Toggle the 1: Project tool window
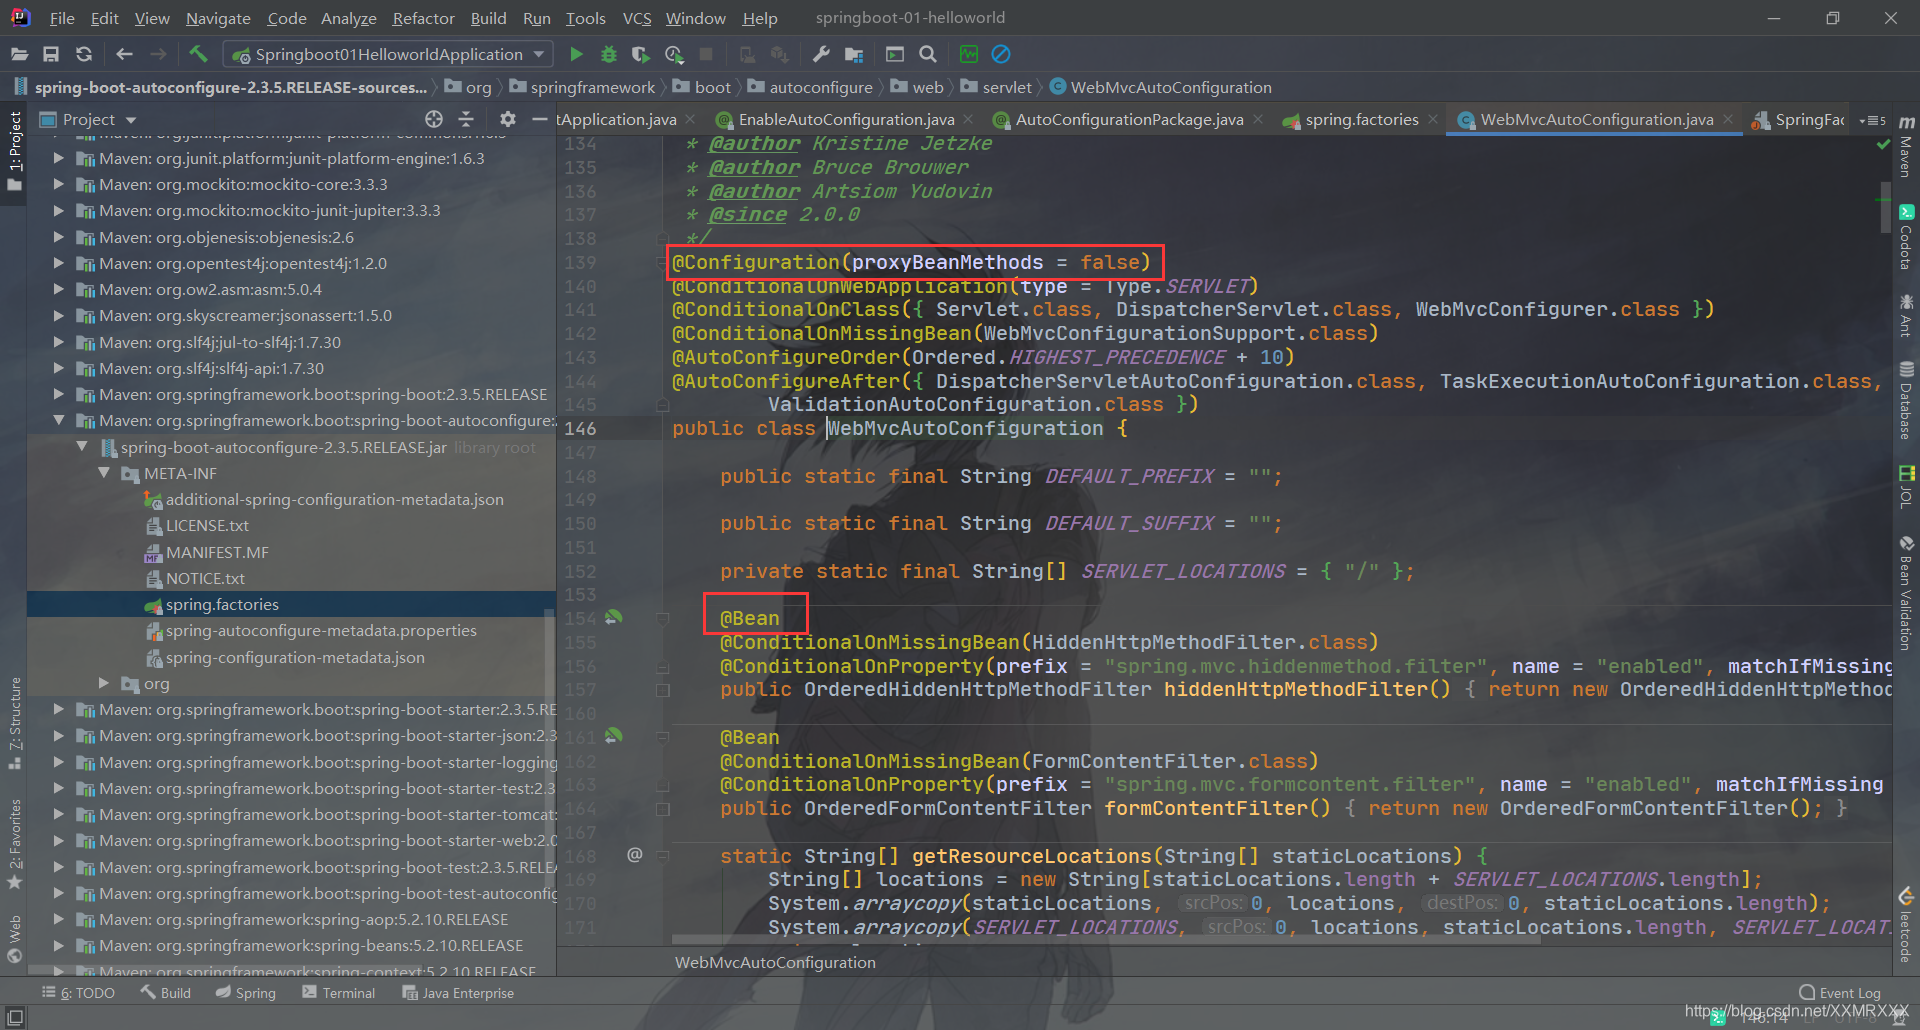The height and width of the screenshot is (1030, 1920). tap(14, 154)
